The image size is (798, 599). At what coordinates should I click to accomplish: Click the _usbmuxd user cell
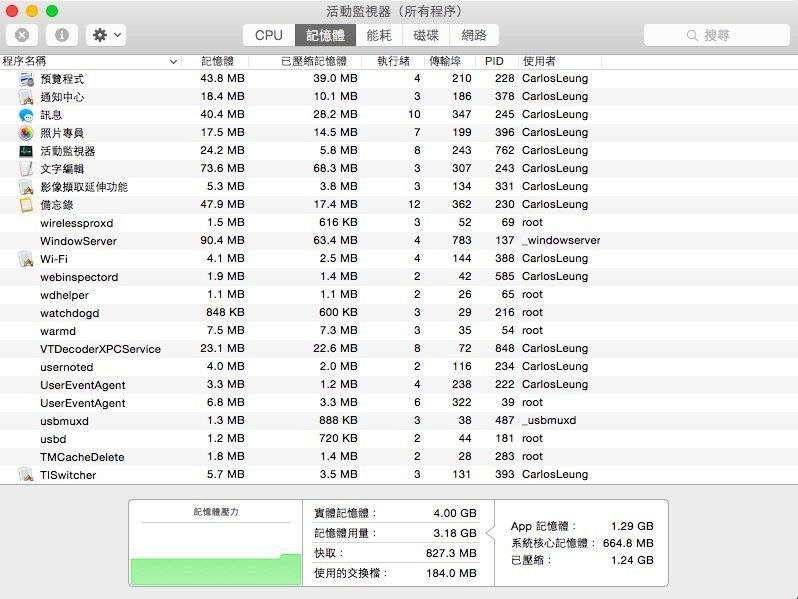click(549, 420)
